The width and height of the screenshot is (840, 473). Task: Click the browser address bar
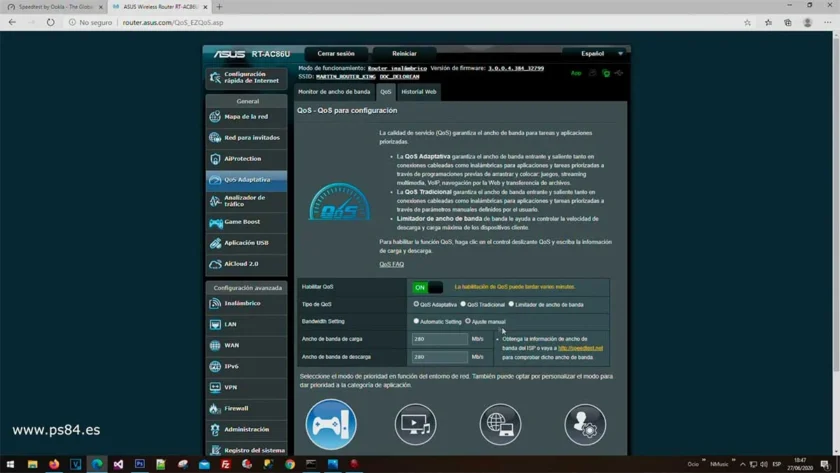pyautogui.click(x=402, y=22)
